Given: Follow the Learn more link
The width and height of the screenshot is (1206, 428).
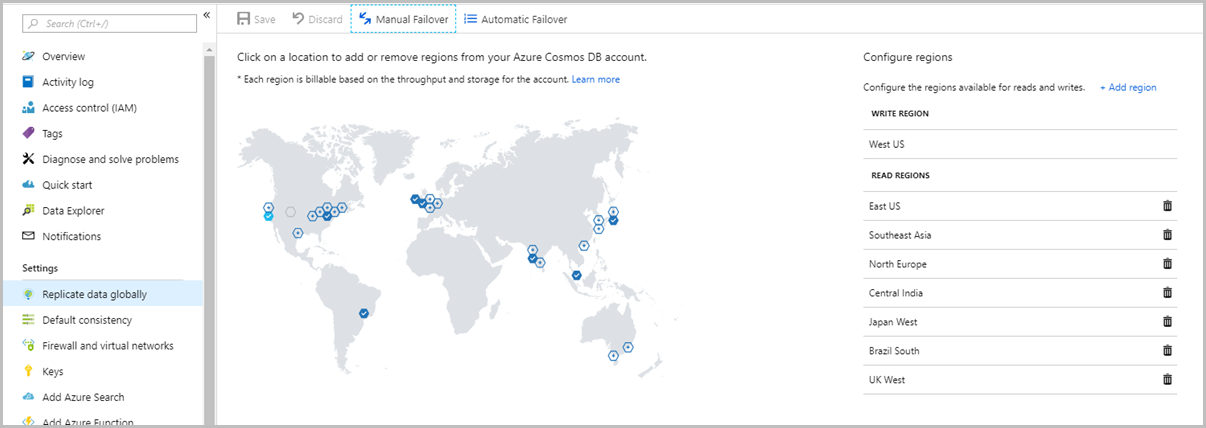Looking at the screenshot, I should pos(596,79).
